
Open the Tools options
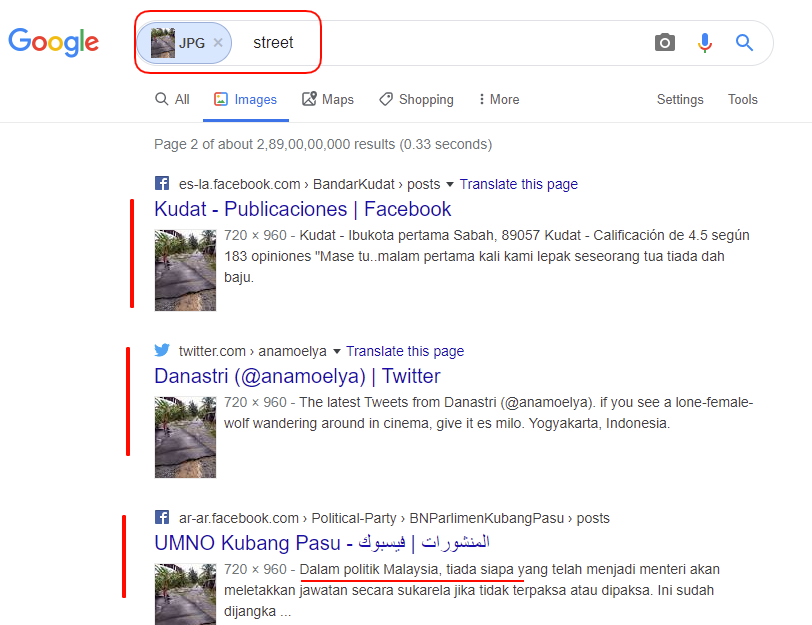[743, 99]
